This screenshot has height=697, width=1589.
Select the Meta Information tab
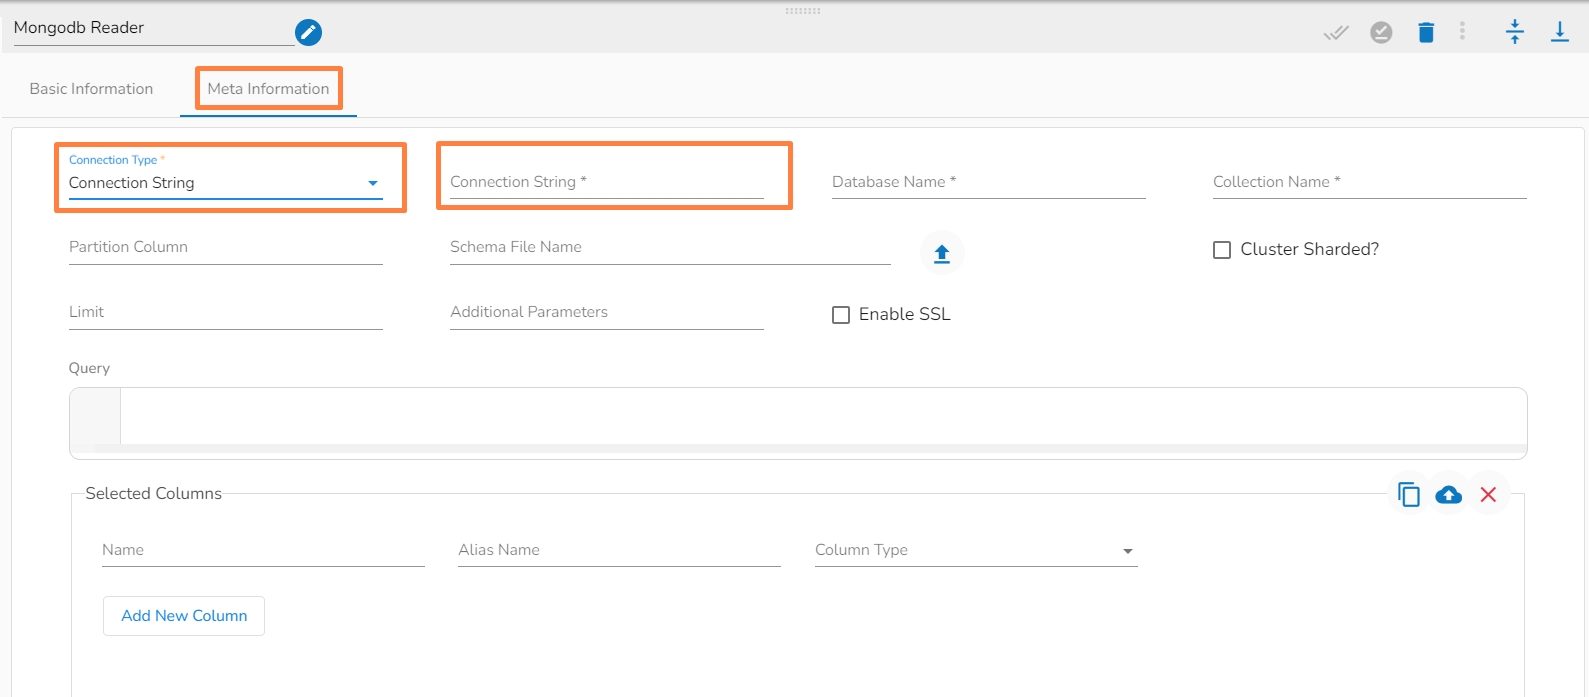tap(268, 89)
